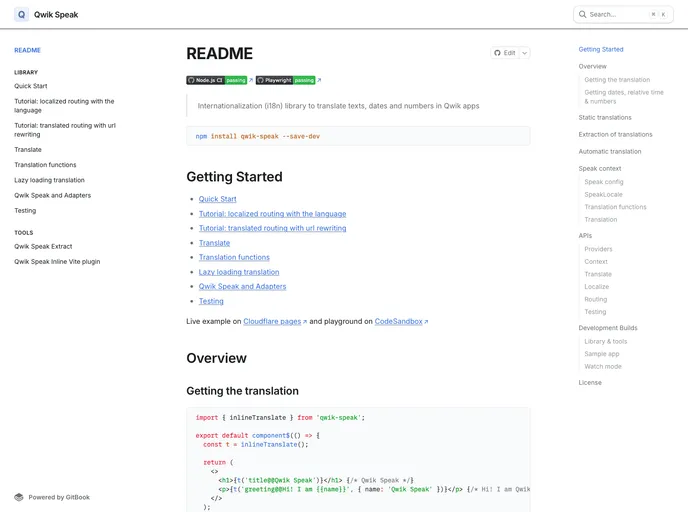Select Lazy loading translation in sidebar
This screenshot has width=688, height=512.
pos(49,180)
